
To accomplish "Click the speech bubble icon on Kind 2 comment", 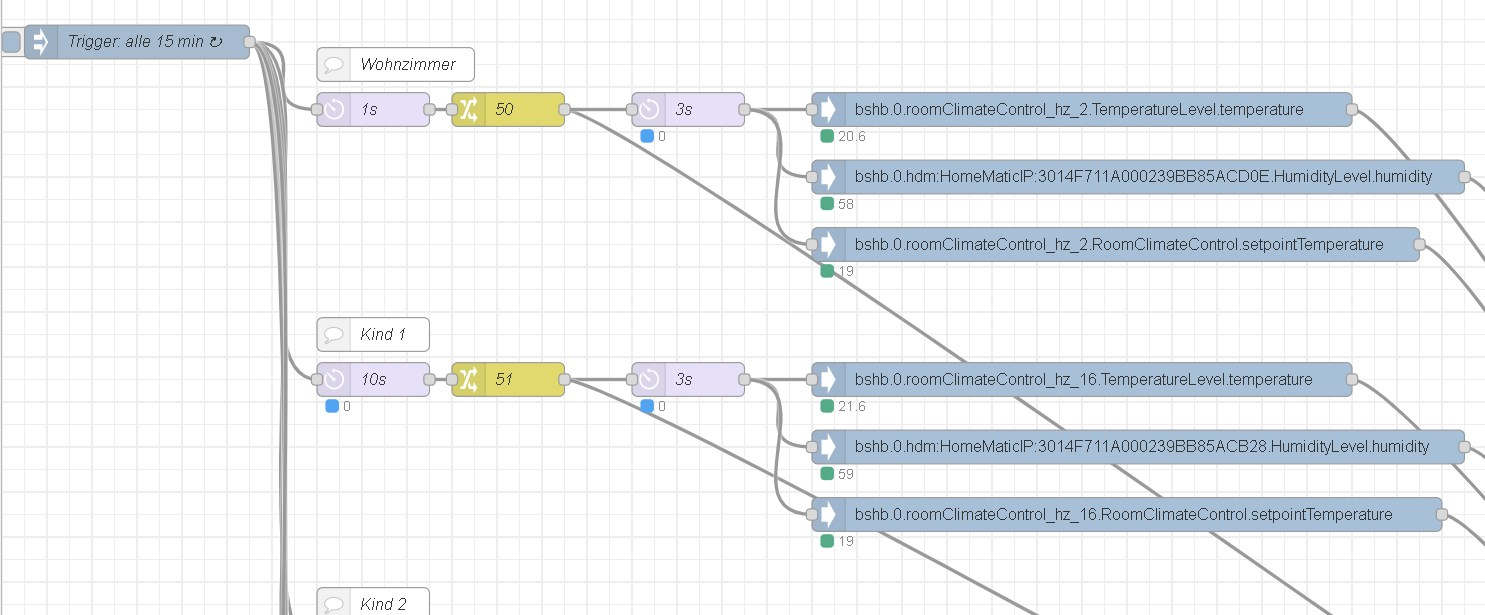I will (x=334, y=603).
